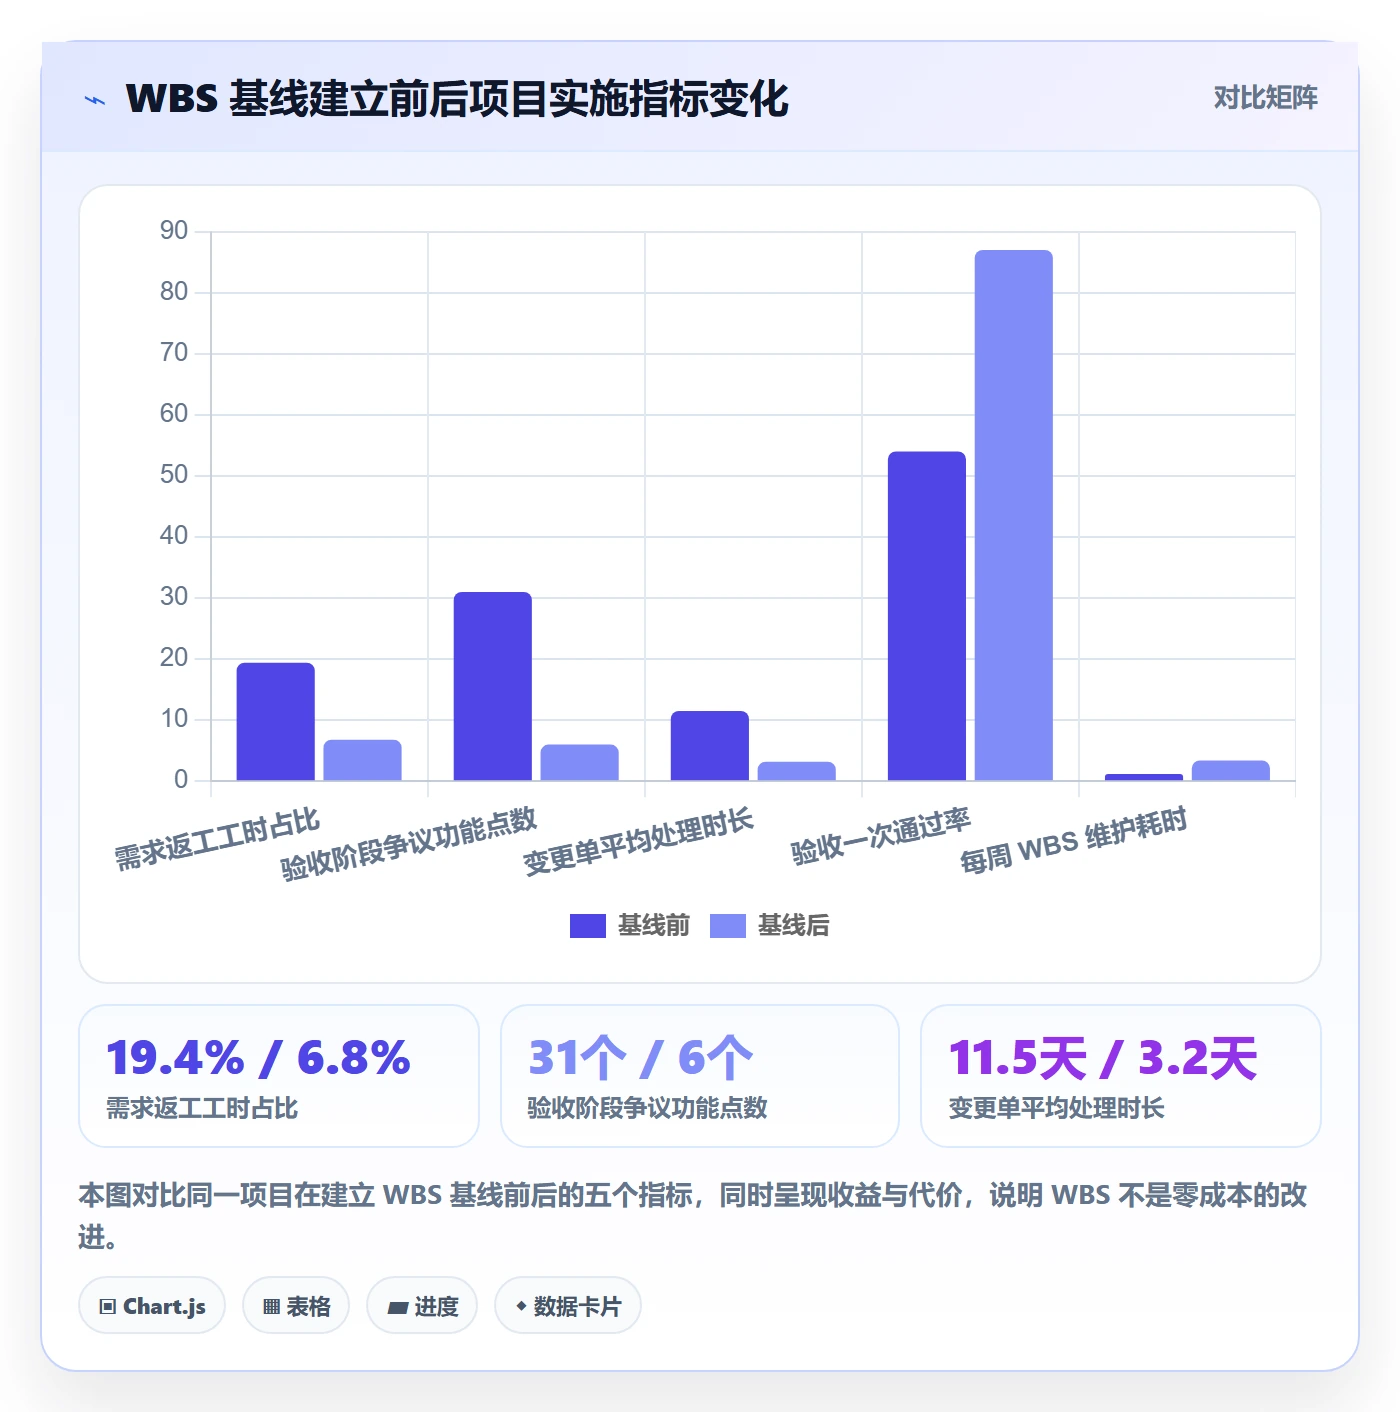Click the 31个 / 6个 stat card
The height and width of the screenshot is (1412, 1400).
coord(700,1076)
